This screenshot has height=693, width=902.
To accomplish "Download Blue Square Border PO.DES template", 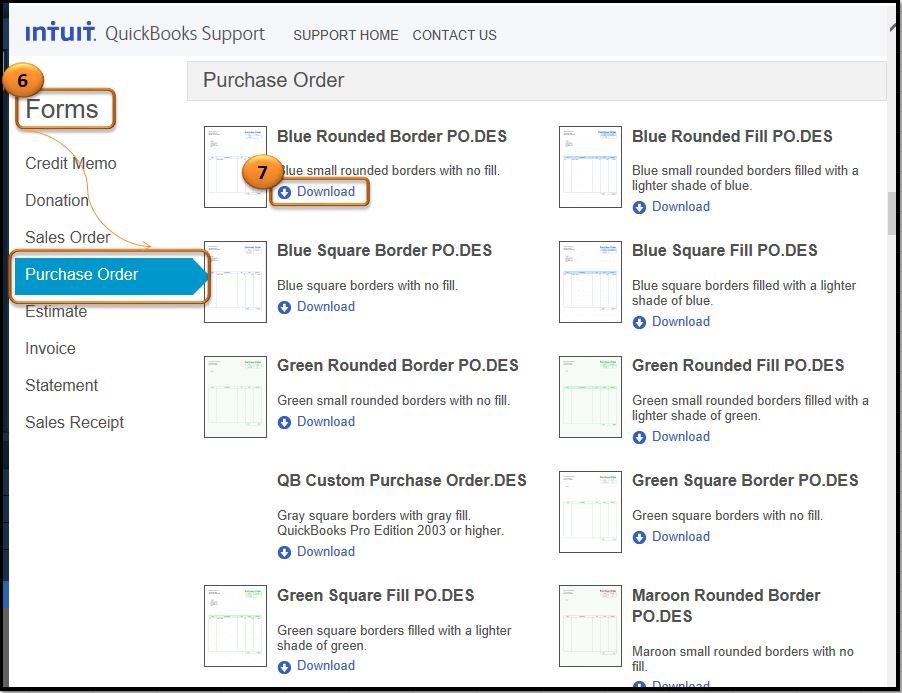I will (326, 307).
